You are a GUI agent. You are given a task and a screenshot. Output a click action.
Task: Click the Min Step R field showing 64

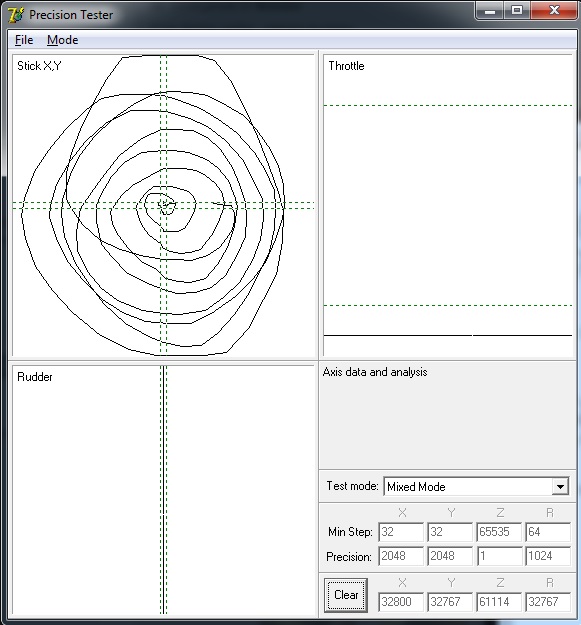click(x=548, y=532)
